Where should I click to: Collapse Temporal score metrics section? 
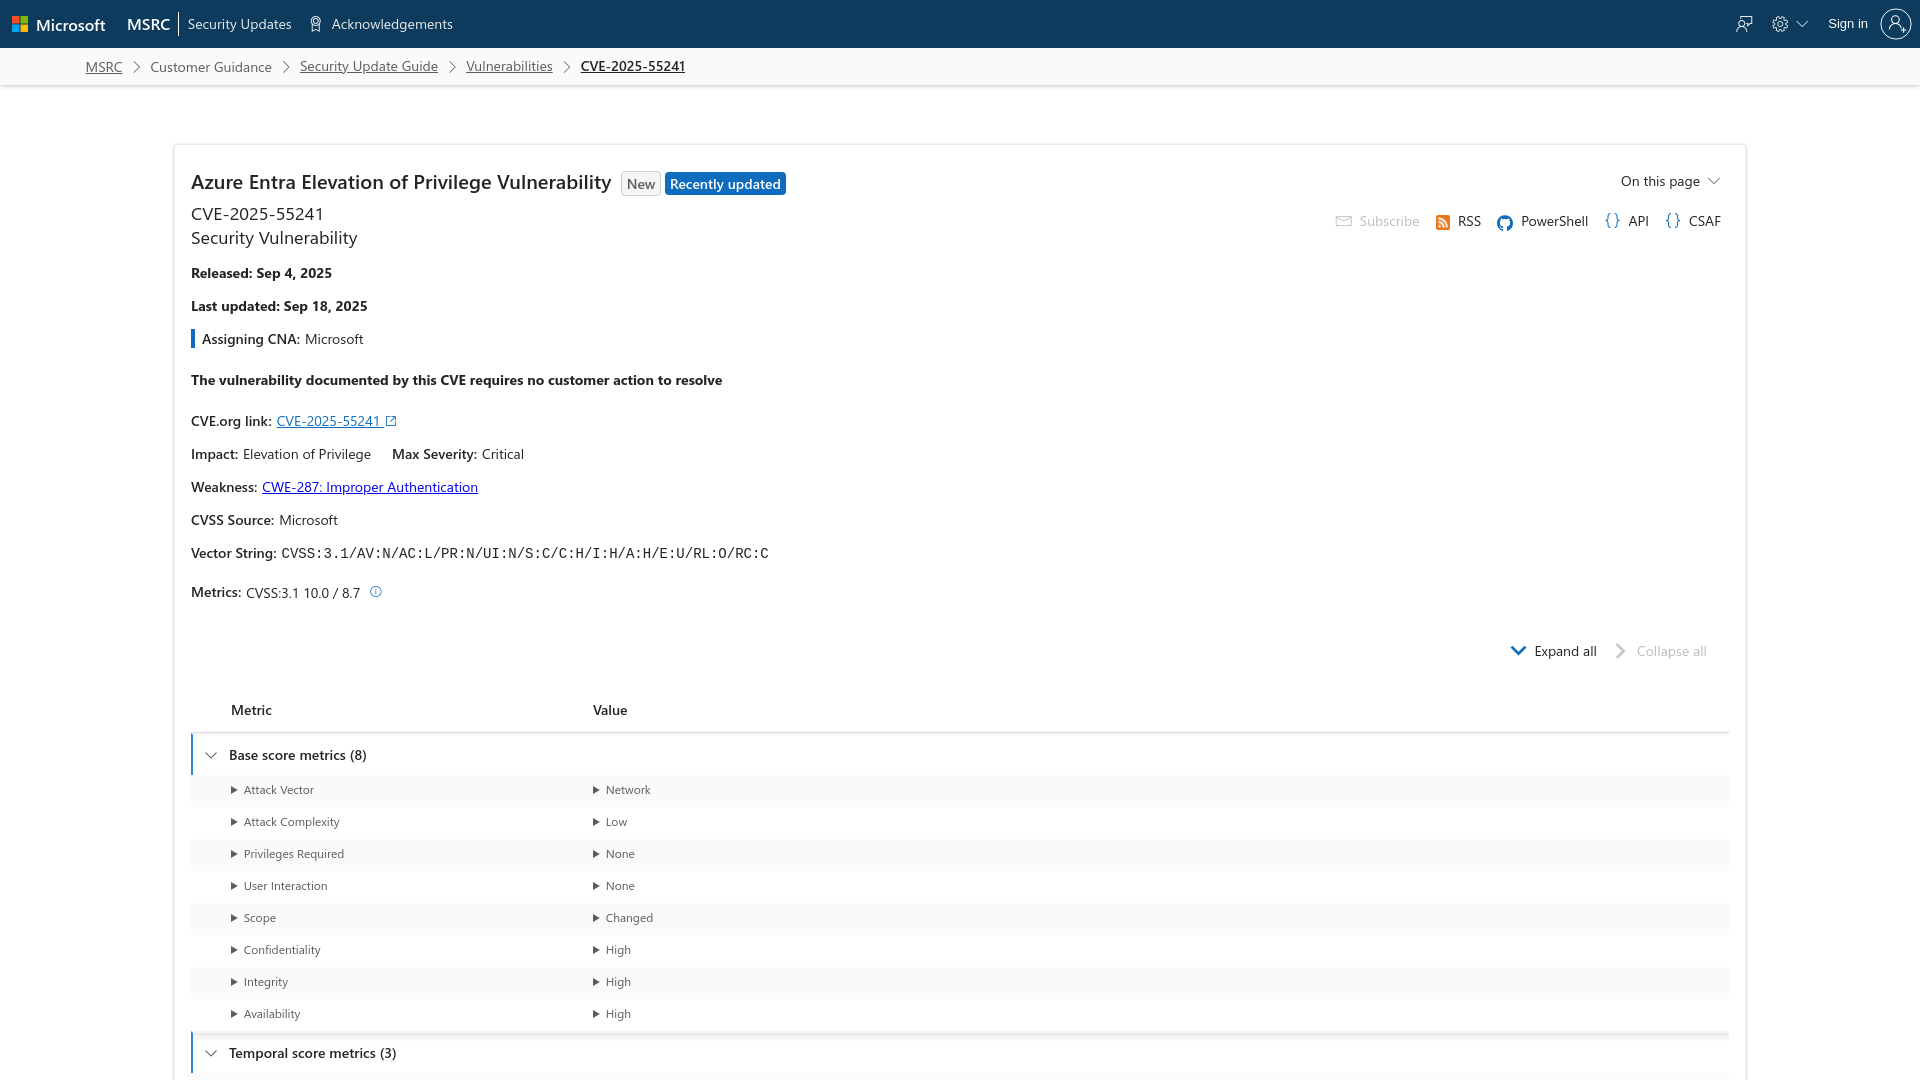click(x=211, y=1053)
